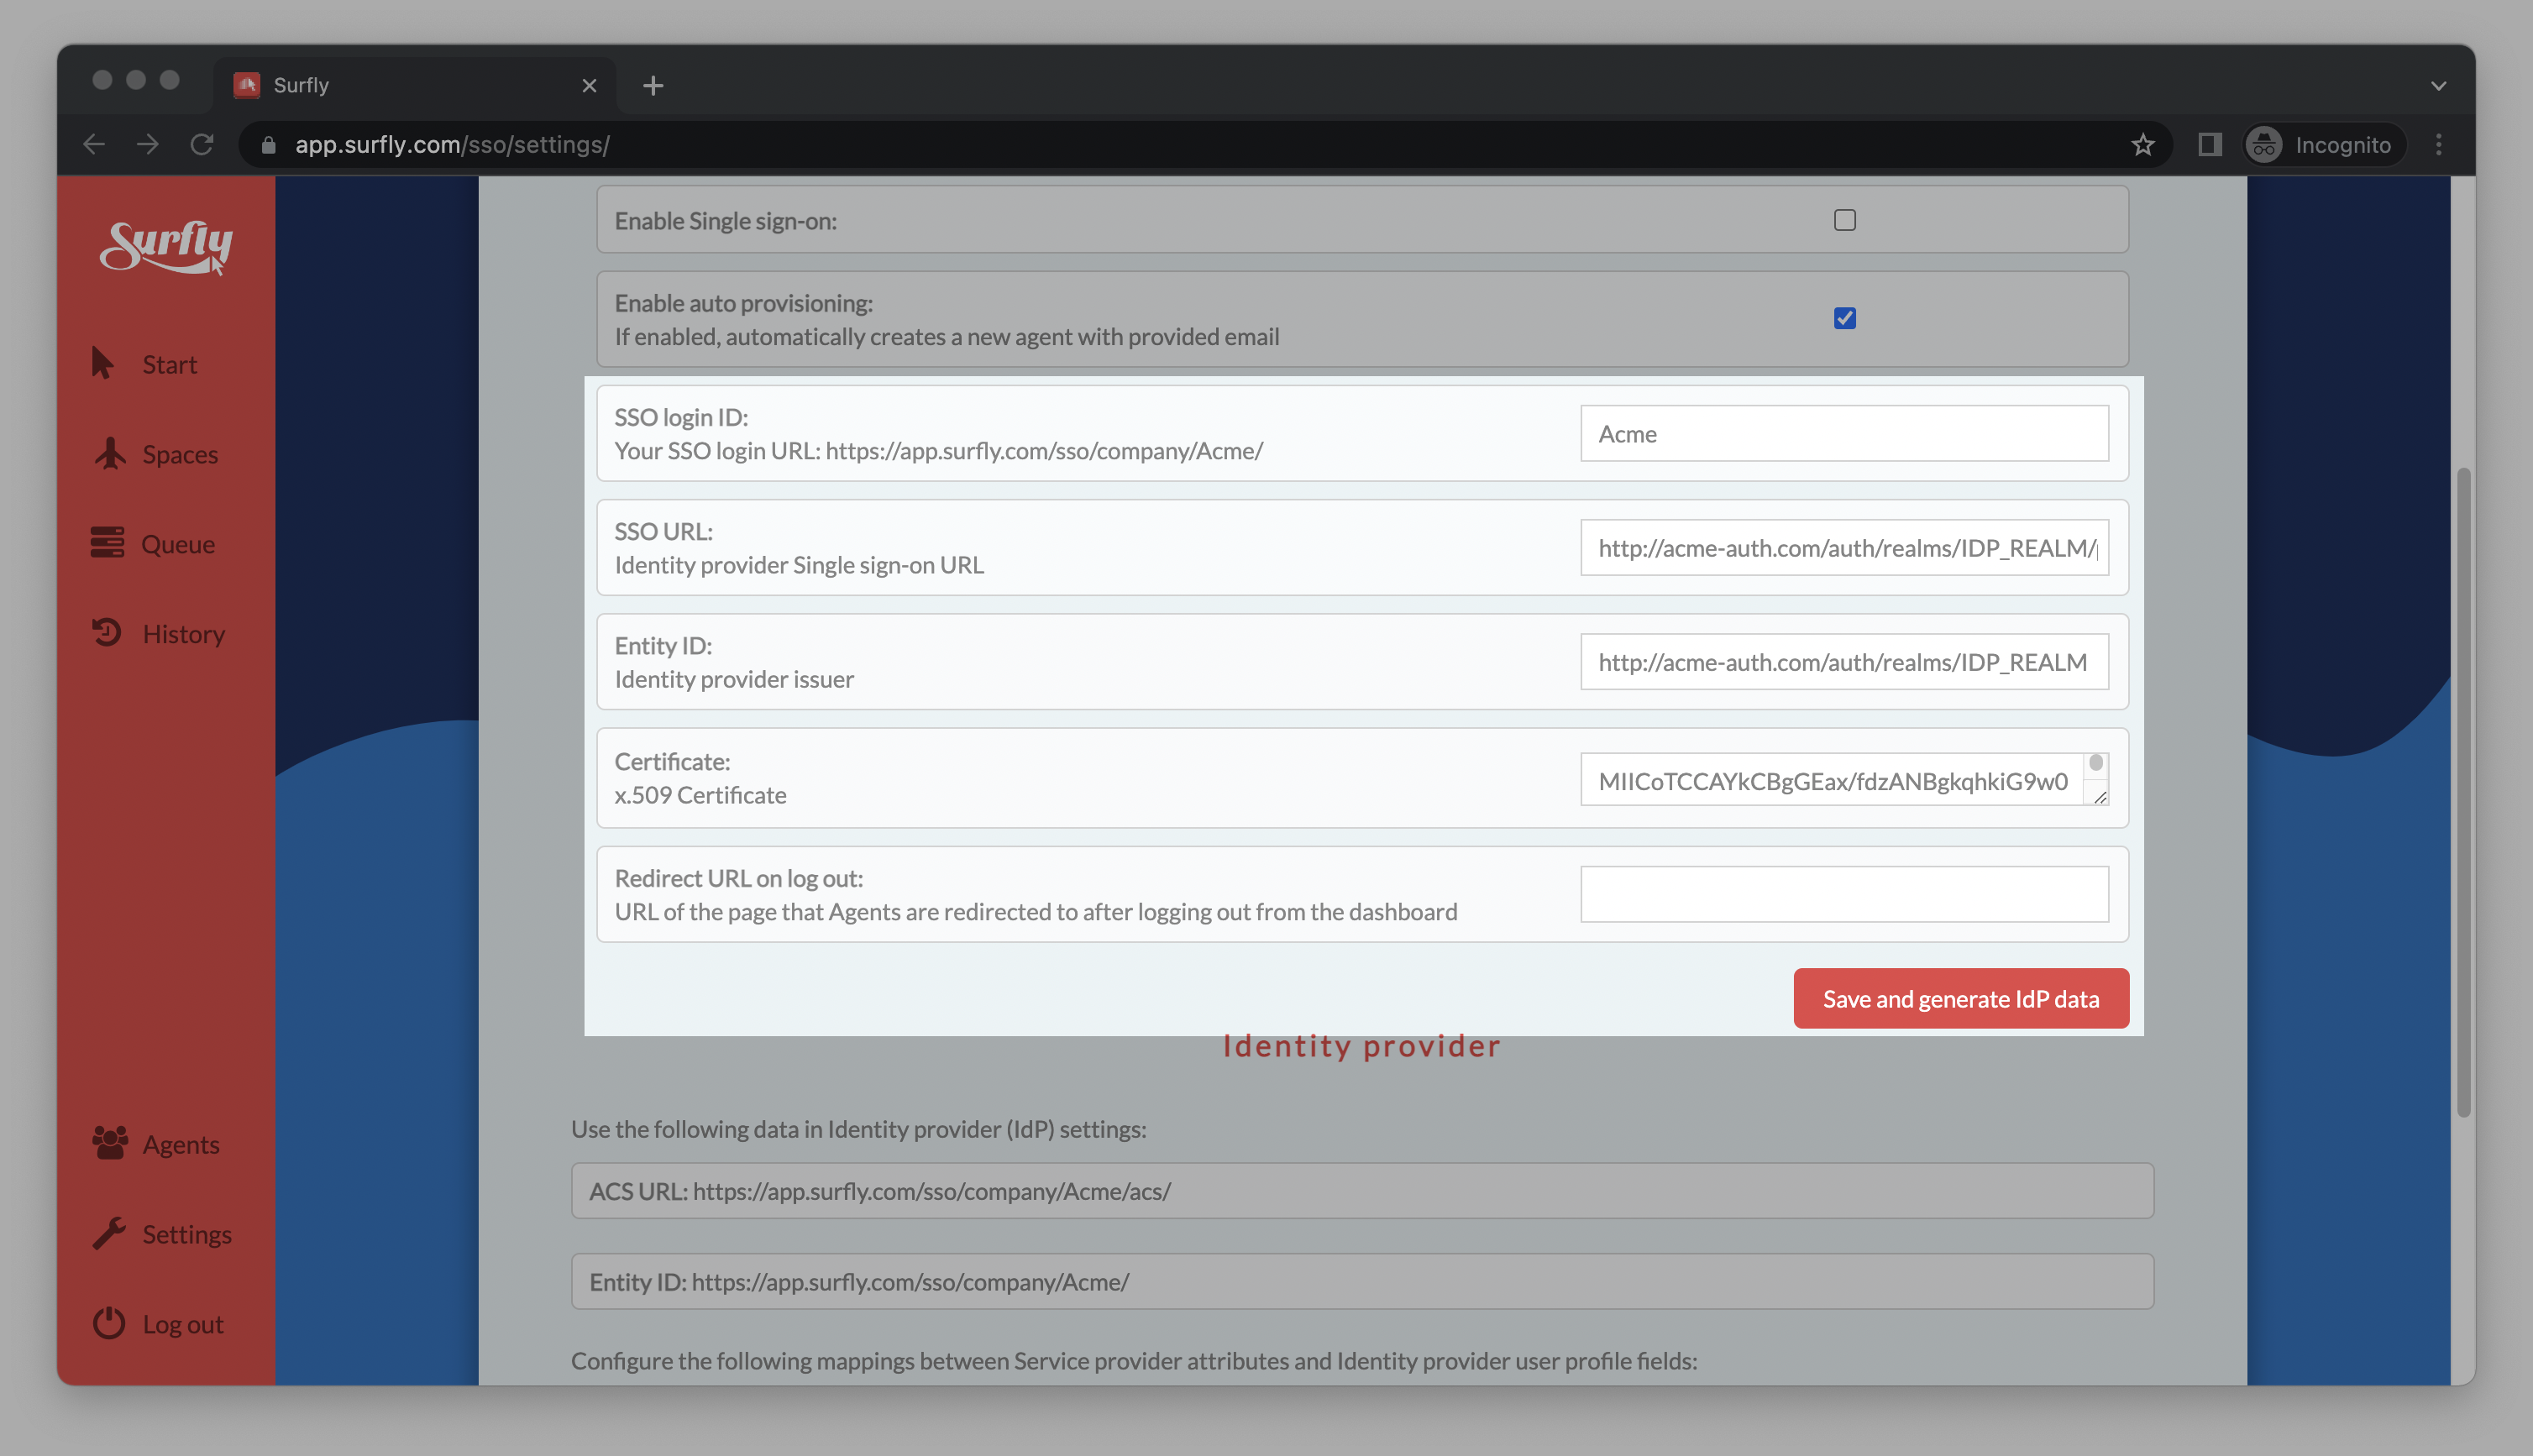
Task: Click the Surfly logo
Action: [x=166, y=246]
